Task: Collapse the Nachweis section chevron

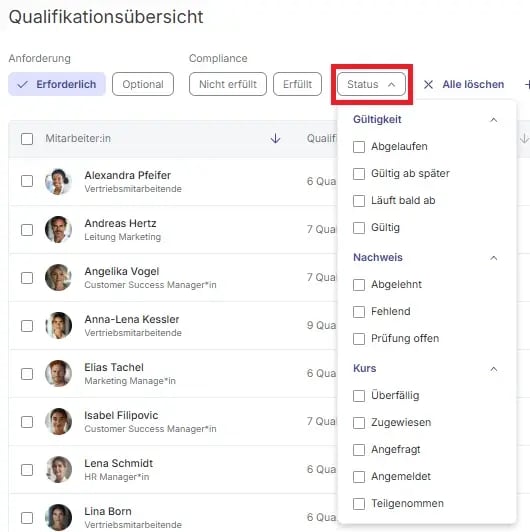Action: tap(494, 258)
